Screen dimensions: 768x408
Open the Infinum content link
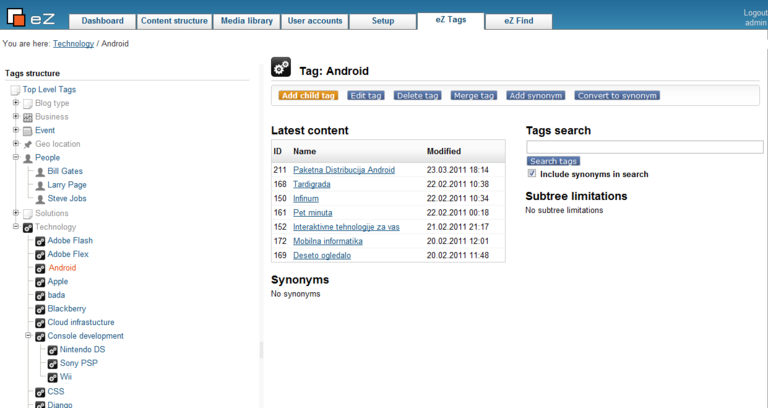tap(306, 198)
